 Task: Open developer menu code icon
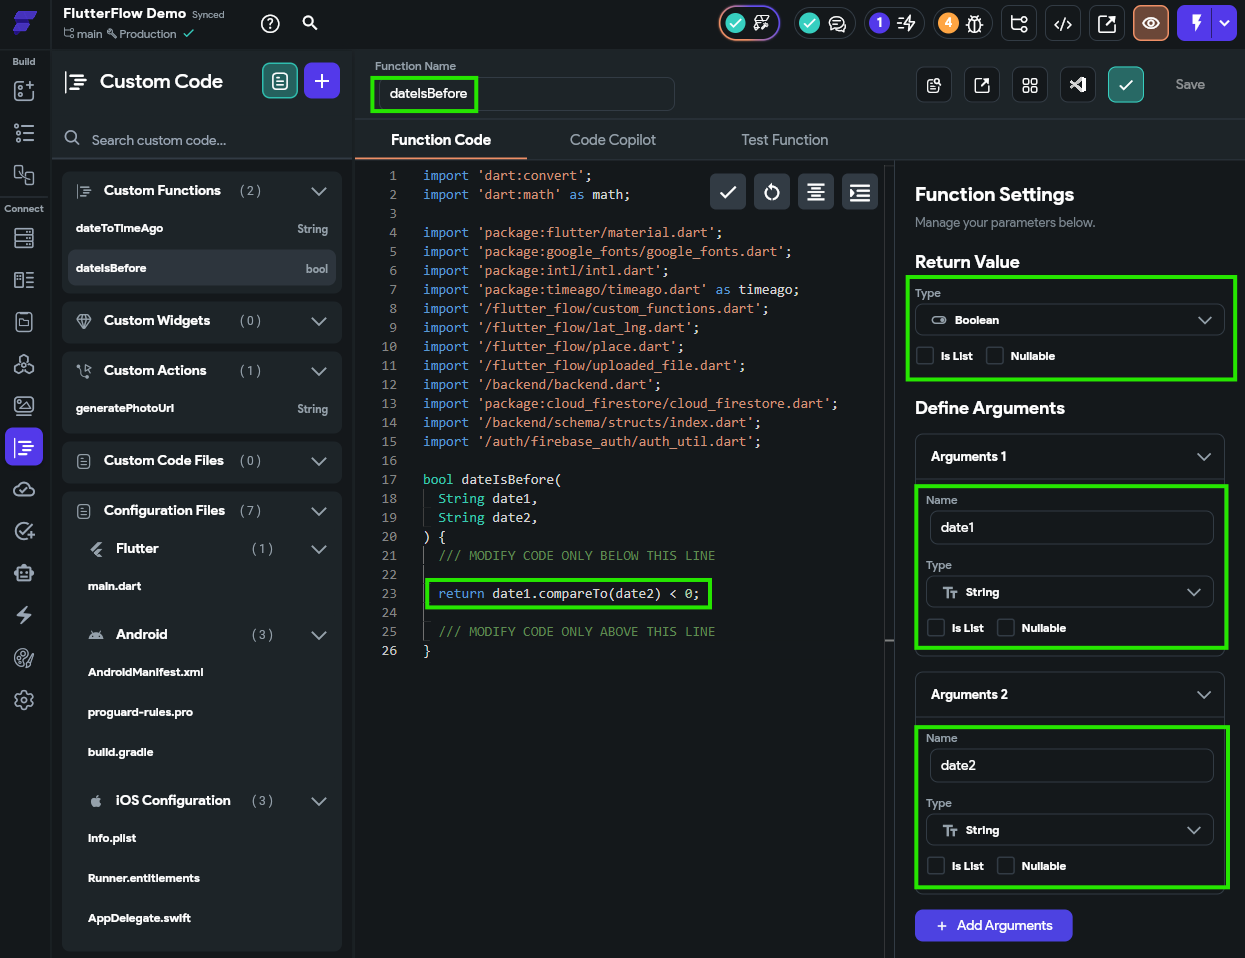click(x=1063, y=23)
